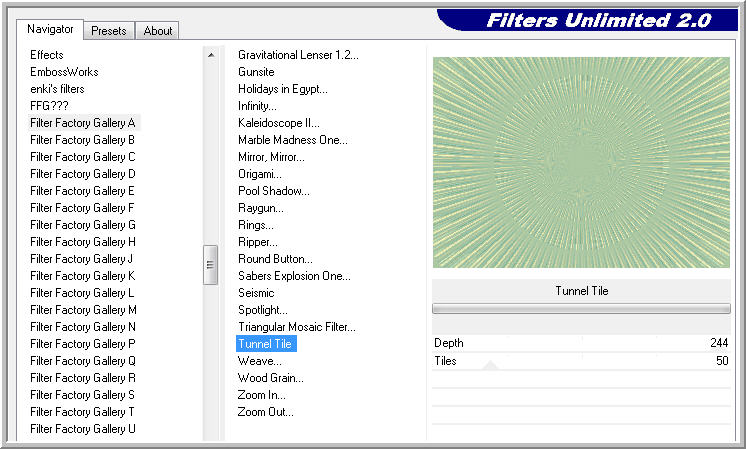Screen dimensions: 746x449
Task: Select Filter Factory Gallery N
Action: click(x=83, y=327)
